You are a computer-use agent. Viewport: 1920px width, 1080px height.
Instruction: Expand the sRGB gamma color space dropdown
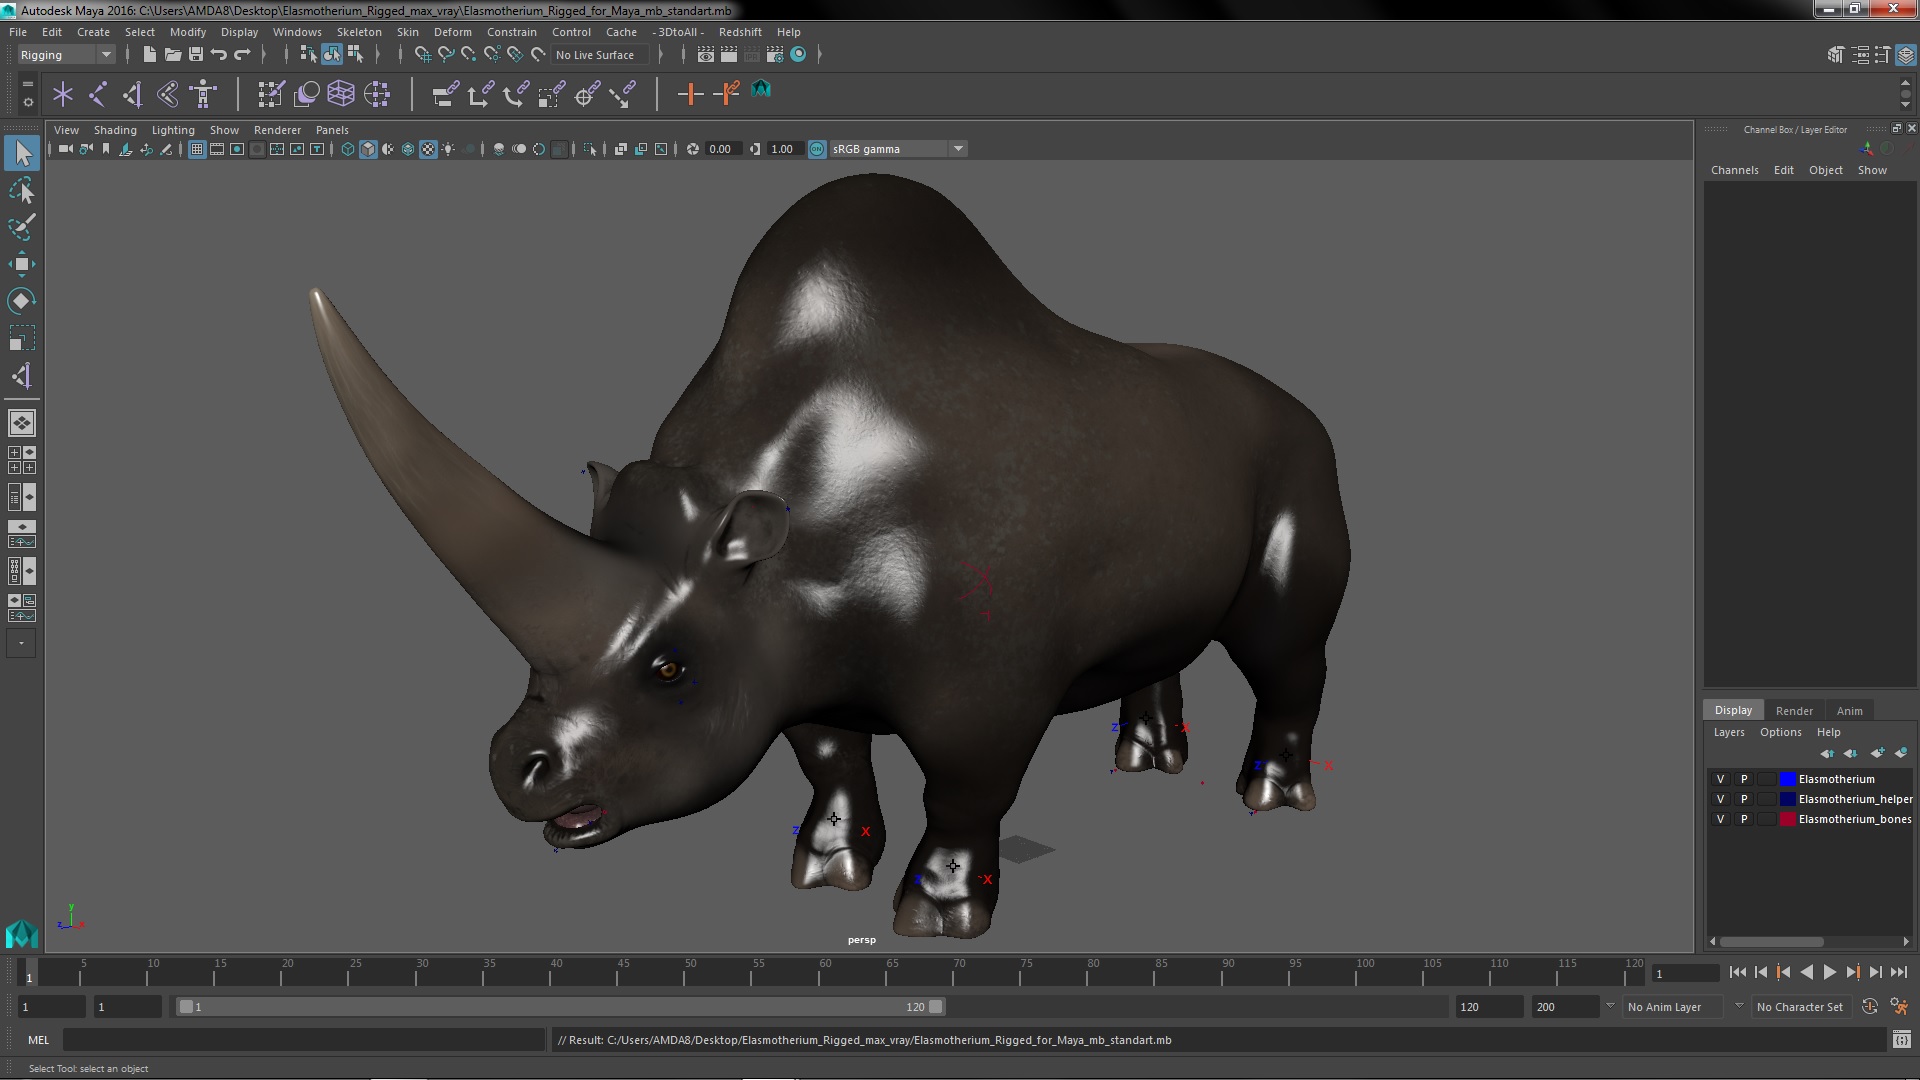958,149
